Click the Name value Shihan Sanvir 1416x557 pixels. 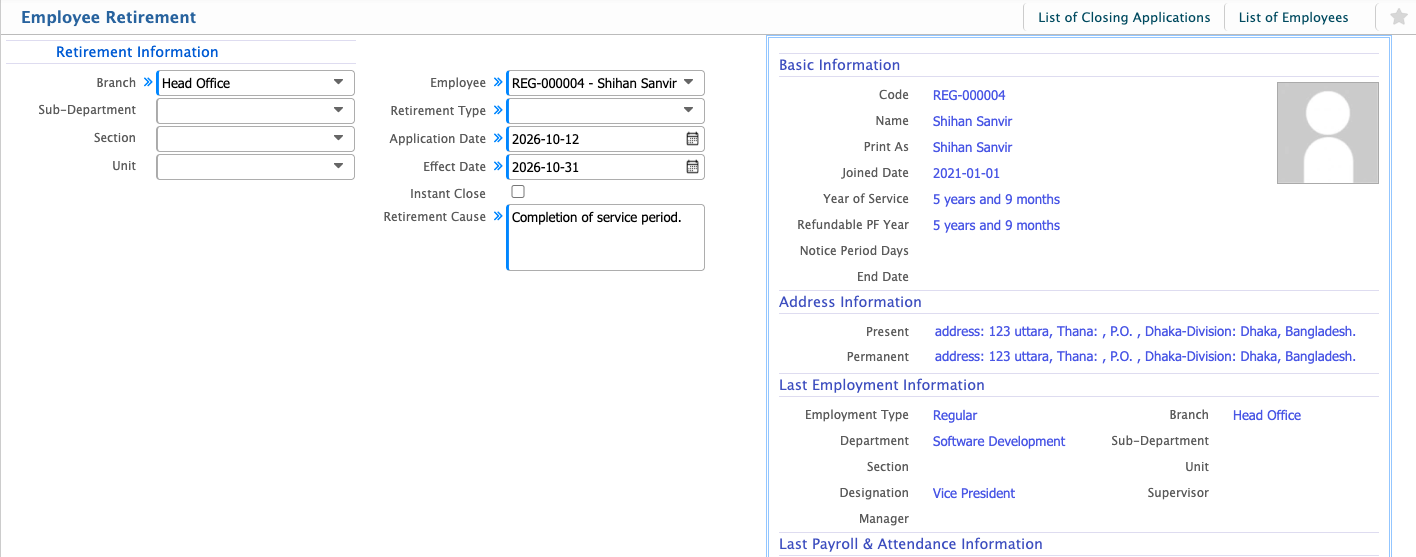pyautogui.click(x=973, y=121)
